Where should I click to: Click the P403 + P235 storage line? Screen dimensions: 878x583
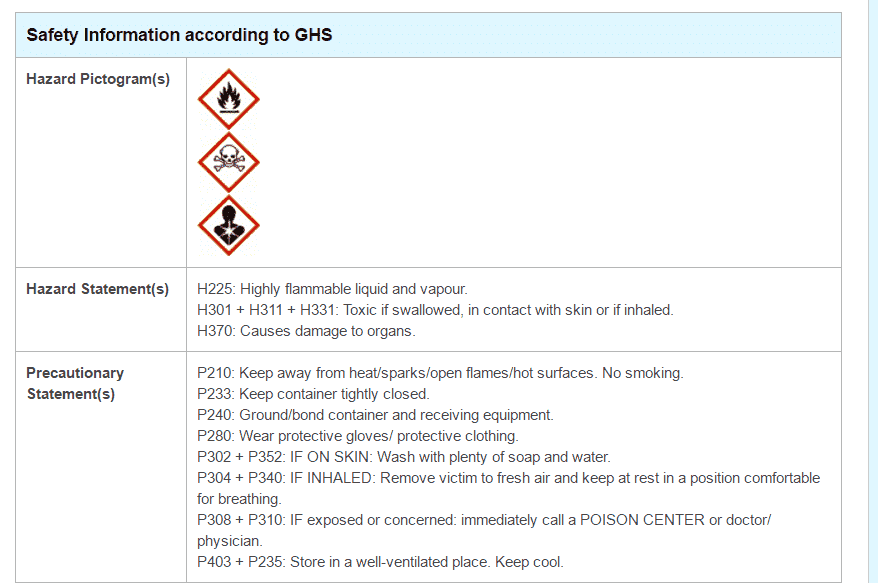[x=380, y=562]
